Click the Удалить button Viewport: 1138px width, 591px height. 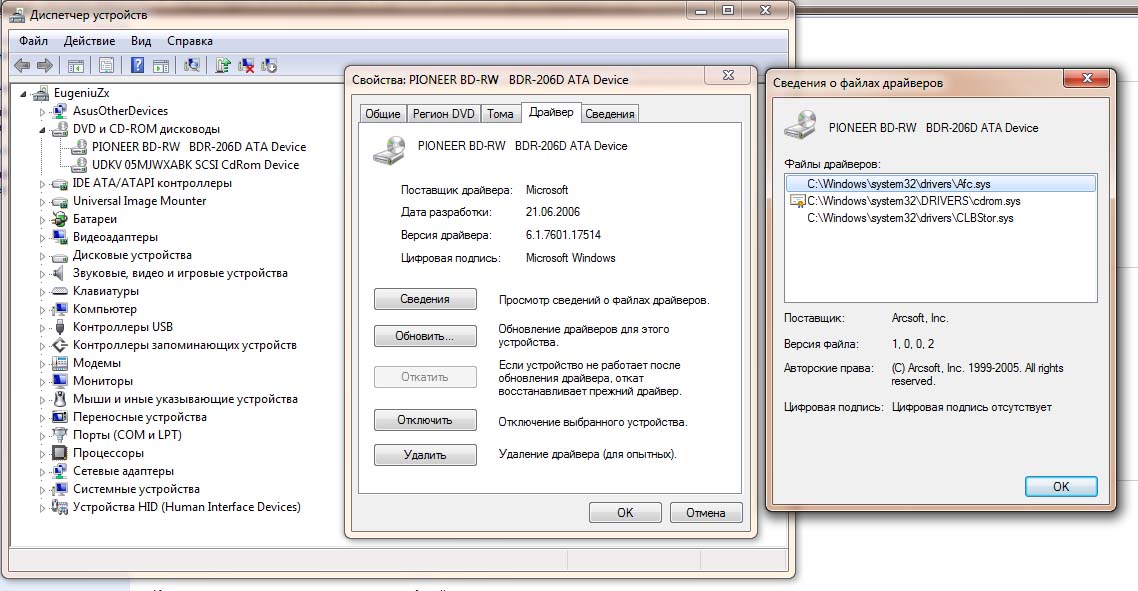pos(425,455)
